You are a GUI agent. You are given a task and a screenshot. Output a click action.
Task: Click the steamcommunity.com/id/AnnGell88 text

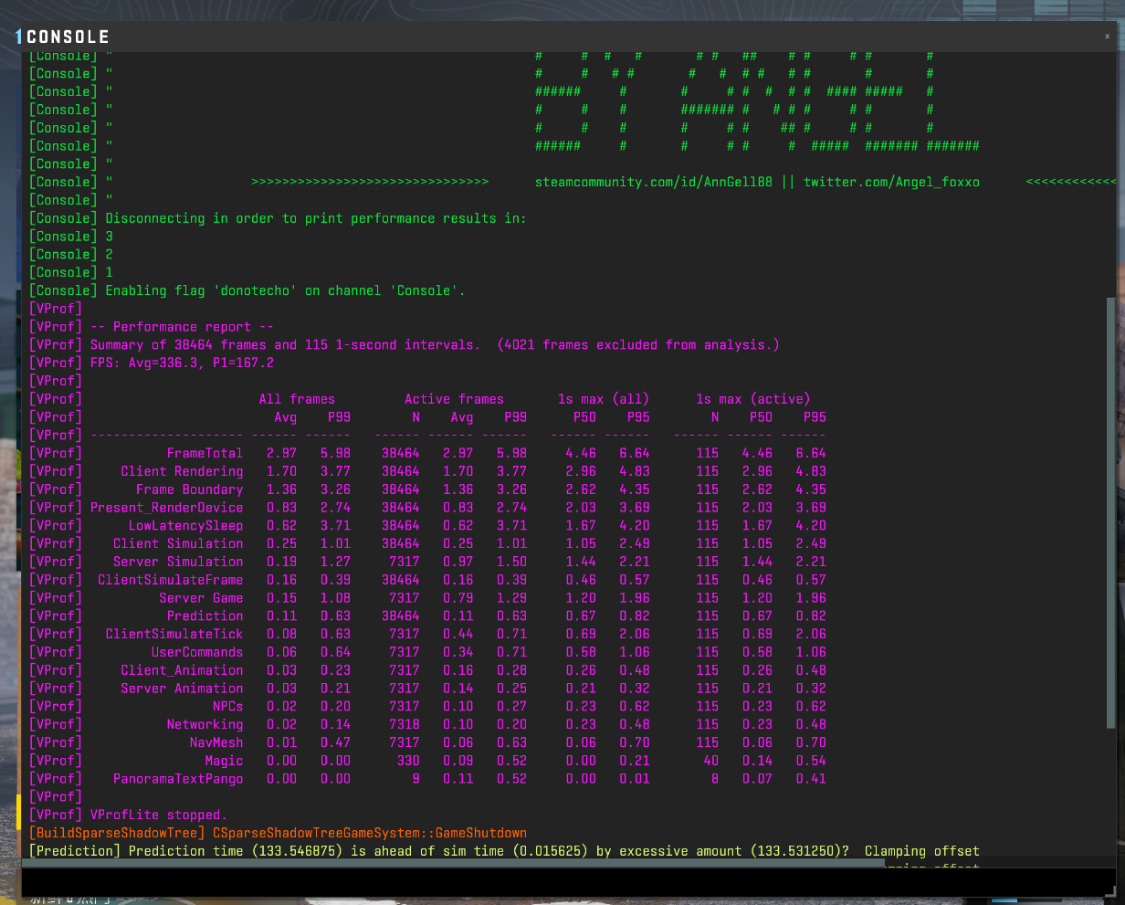click(654, 182)
